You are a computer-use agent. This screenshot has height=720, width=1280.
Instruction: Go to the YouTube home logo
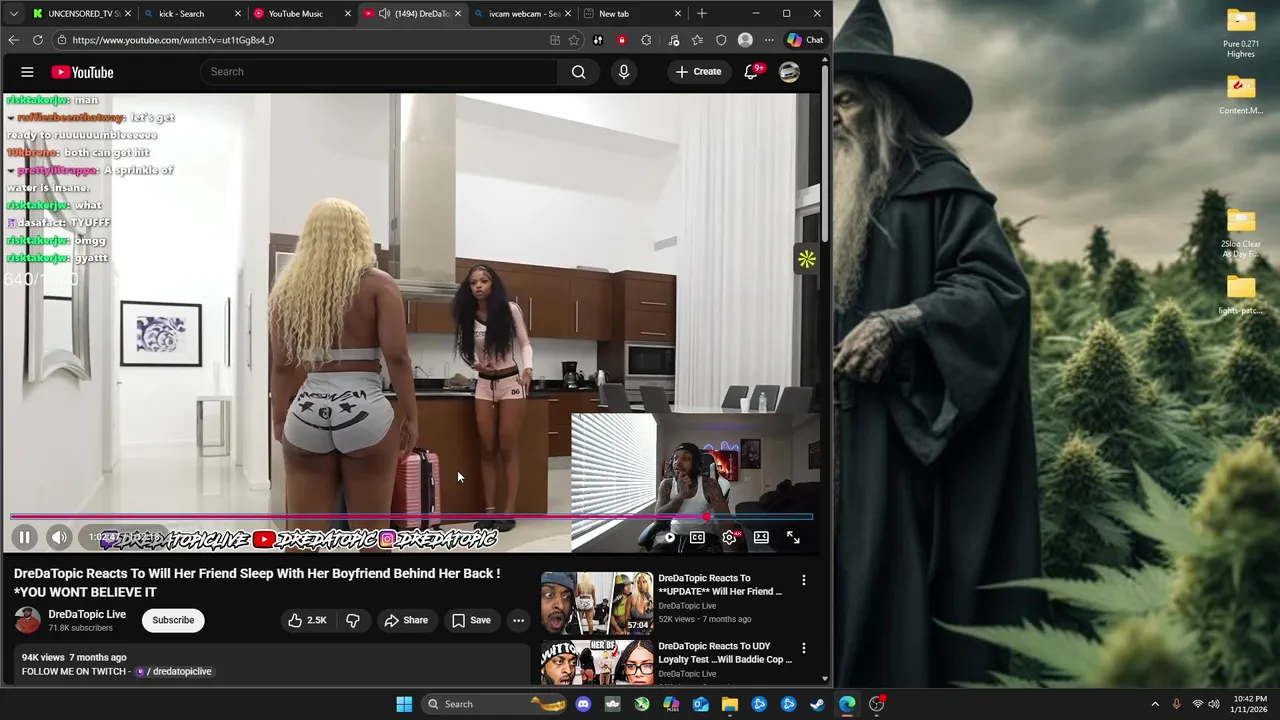(x=83, y=72)
